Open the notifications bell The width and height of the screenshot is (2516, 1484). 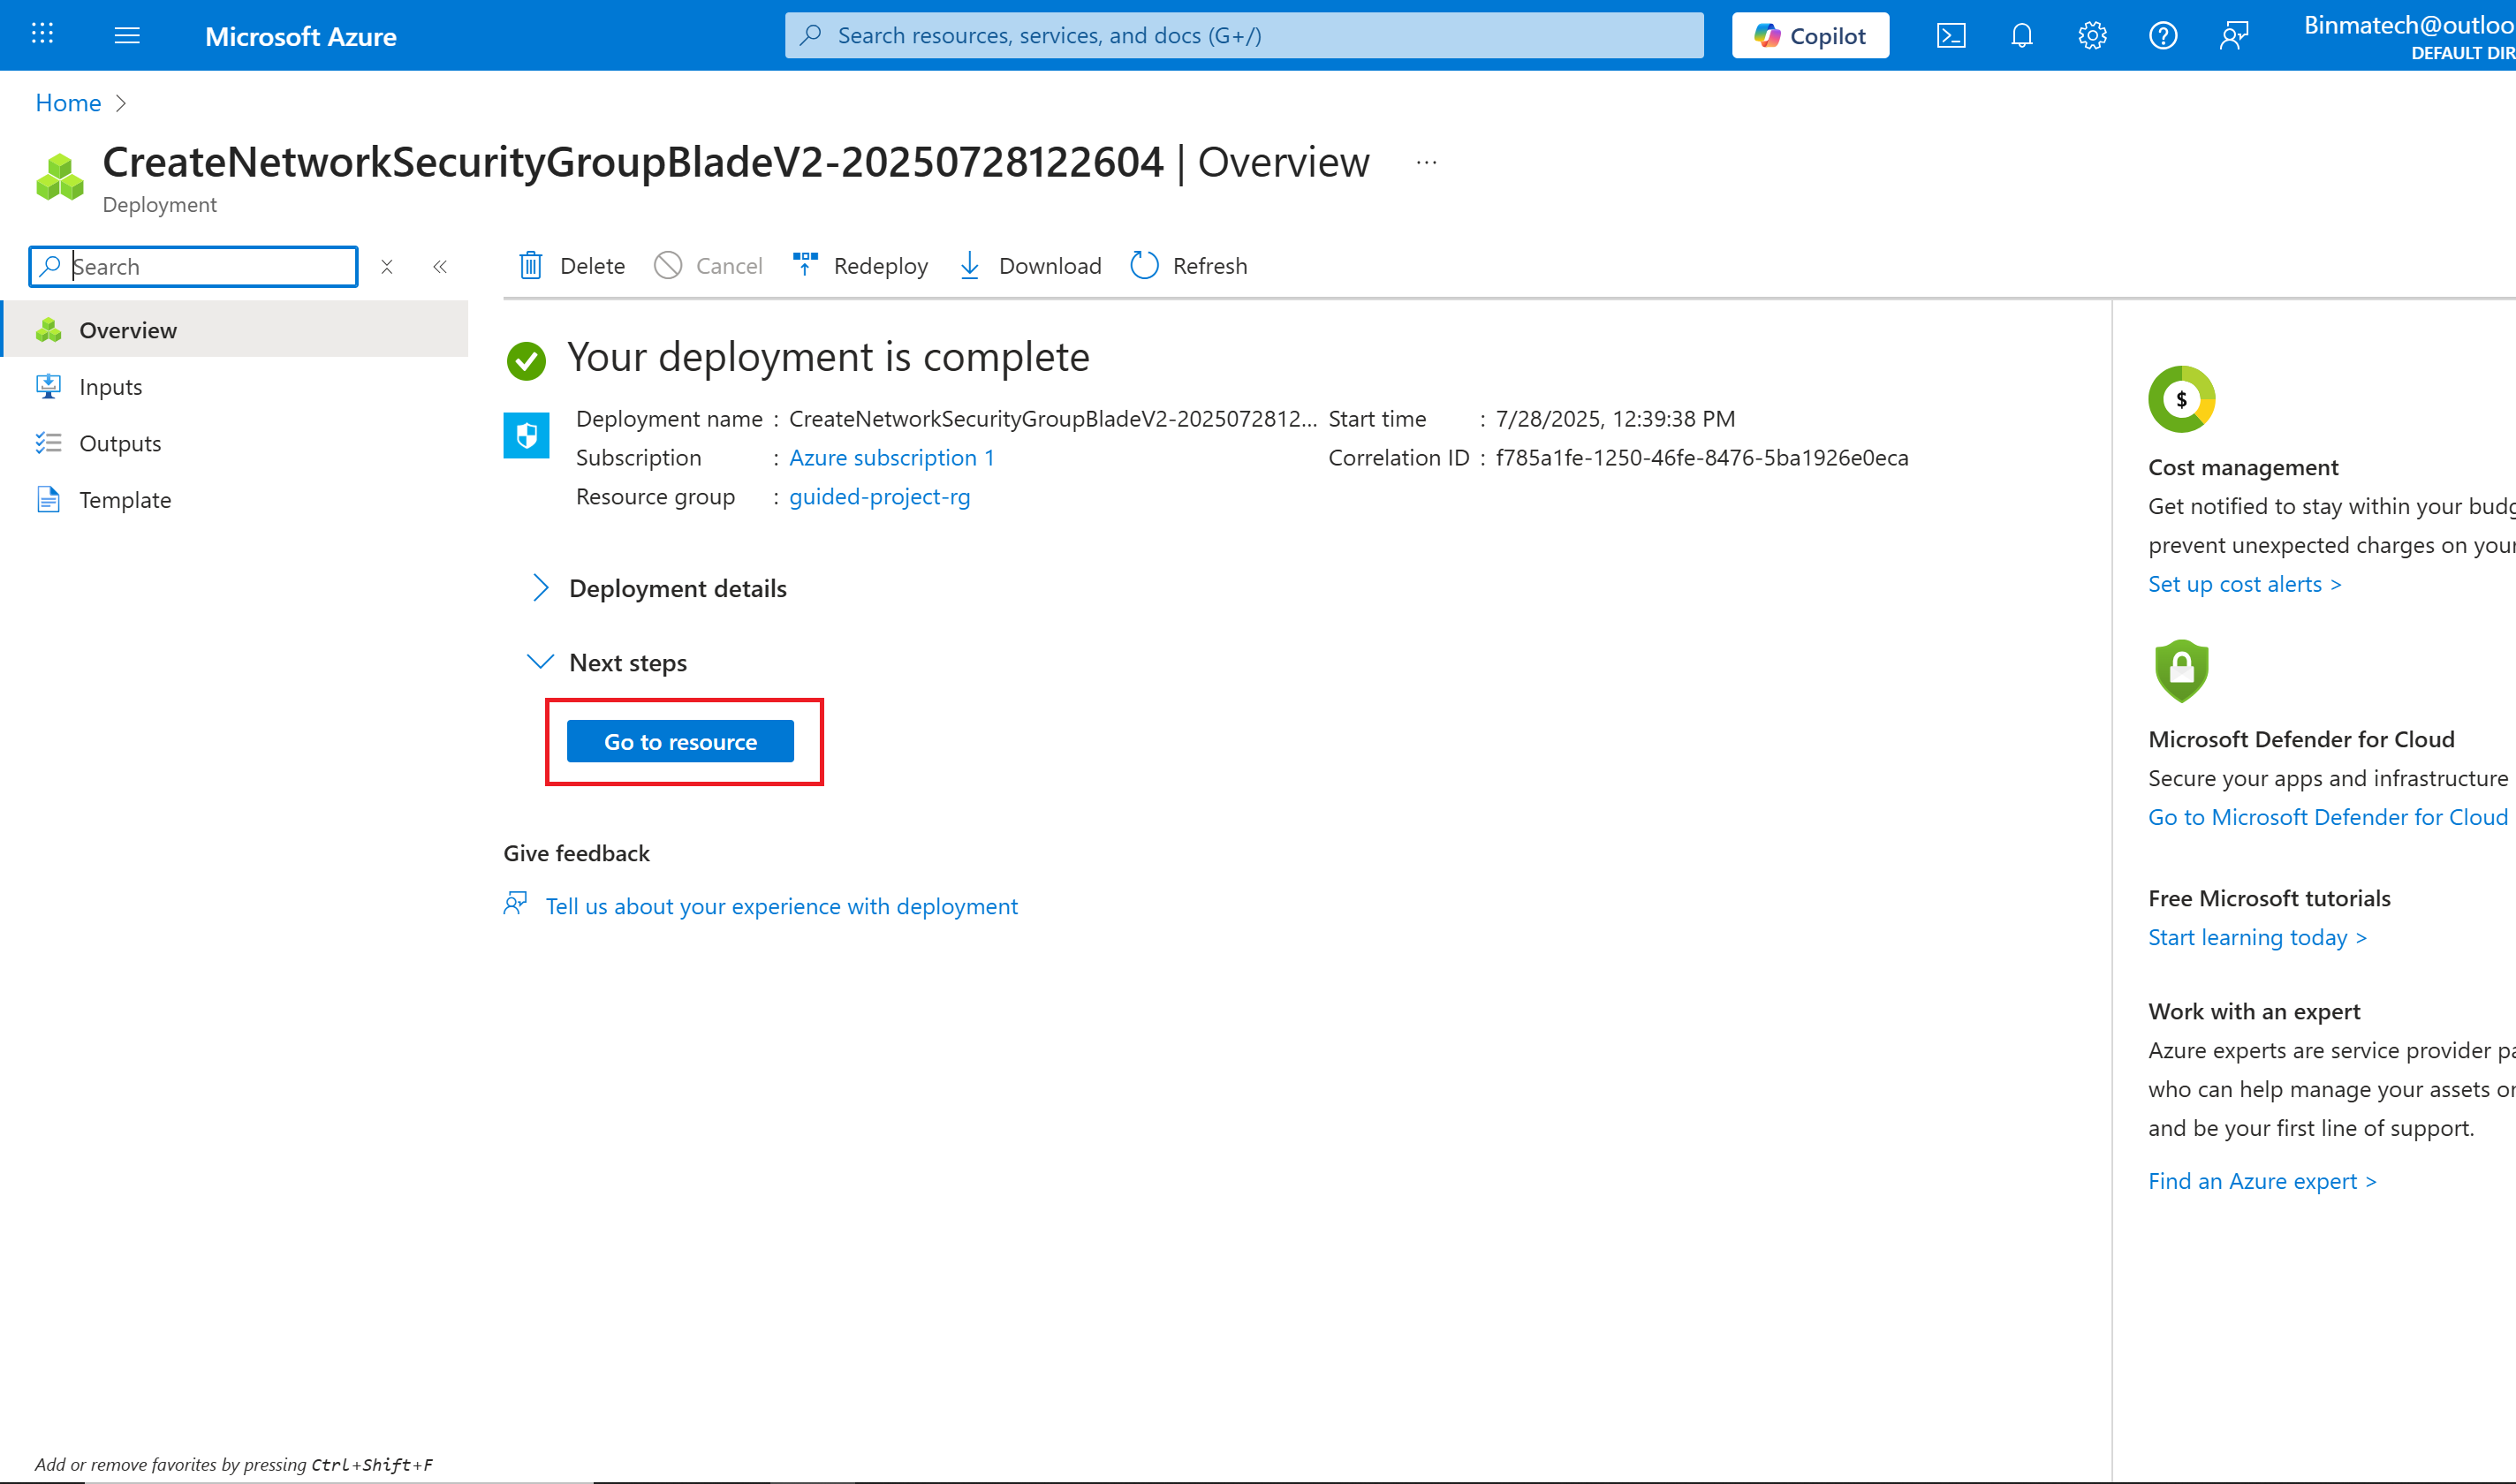tap(2021, 36)
